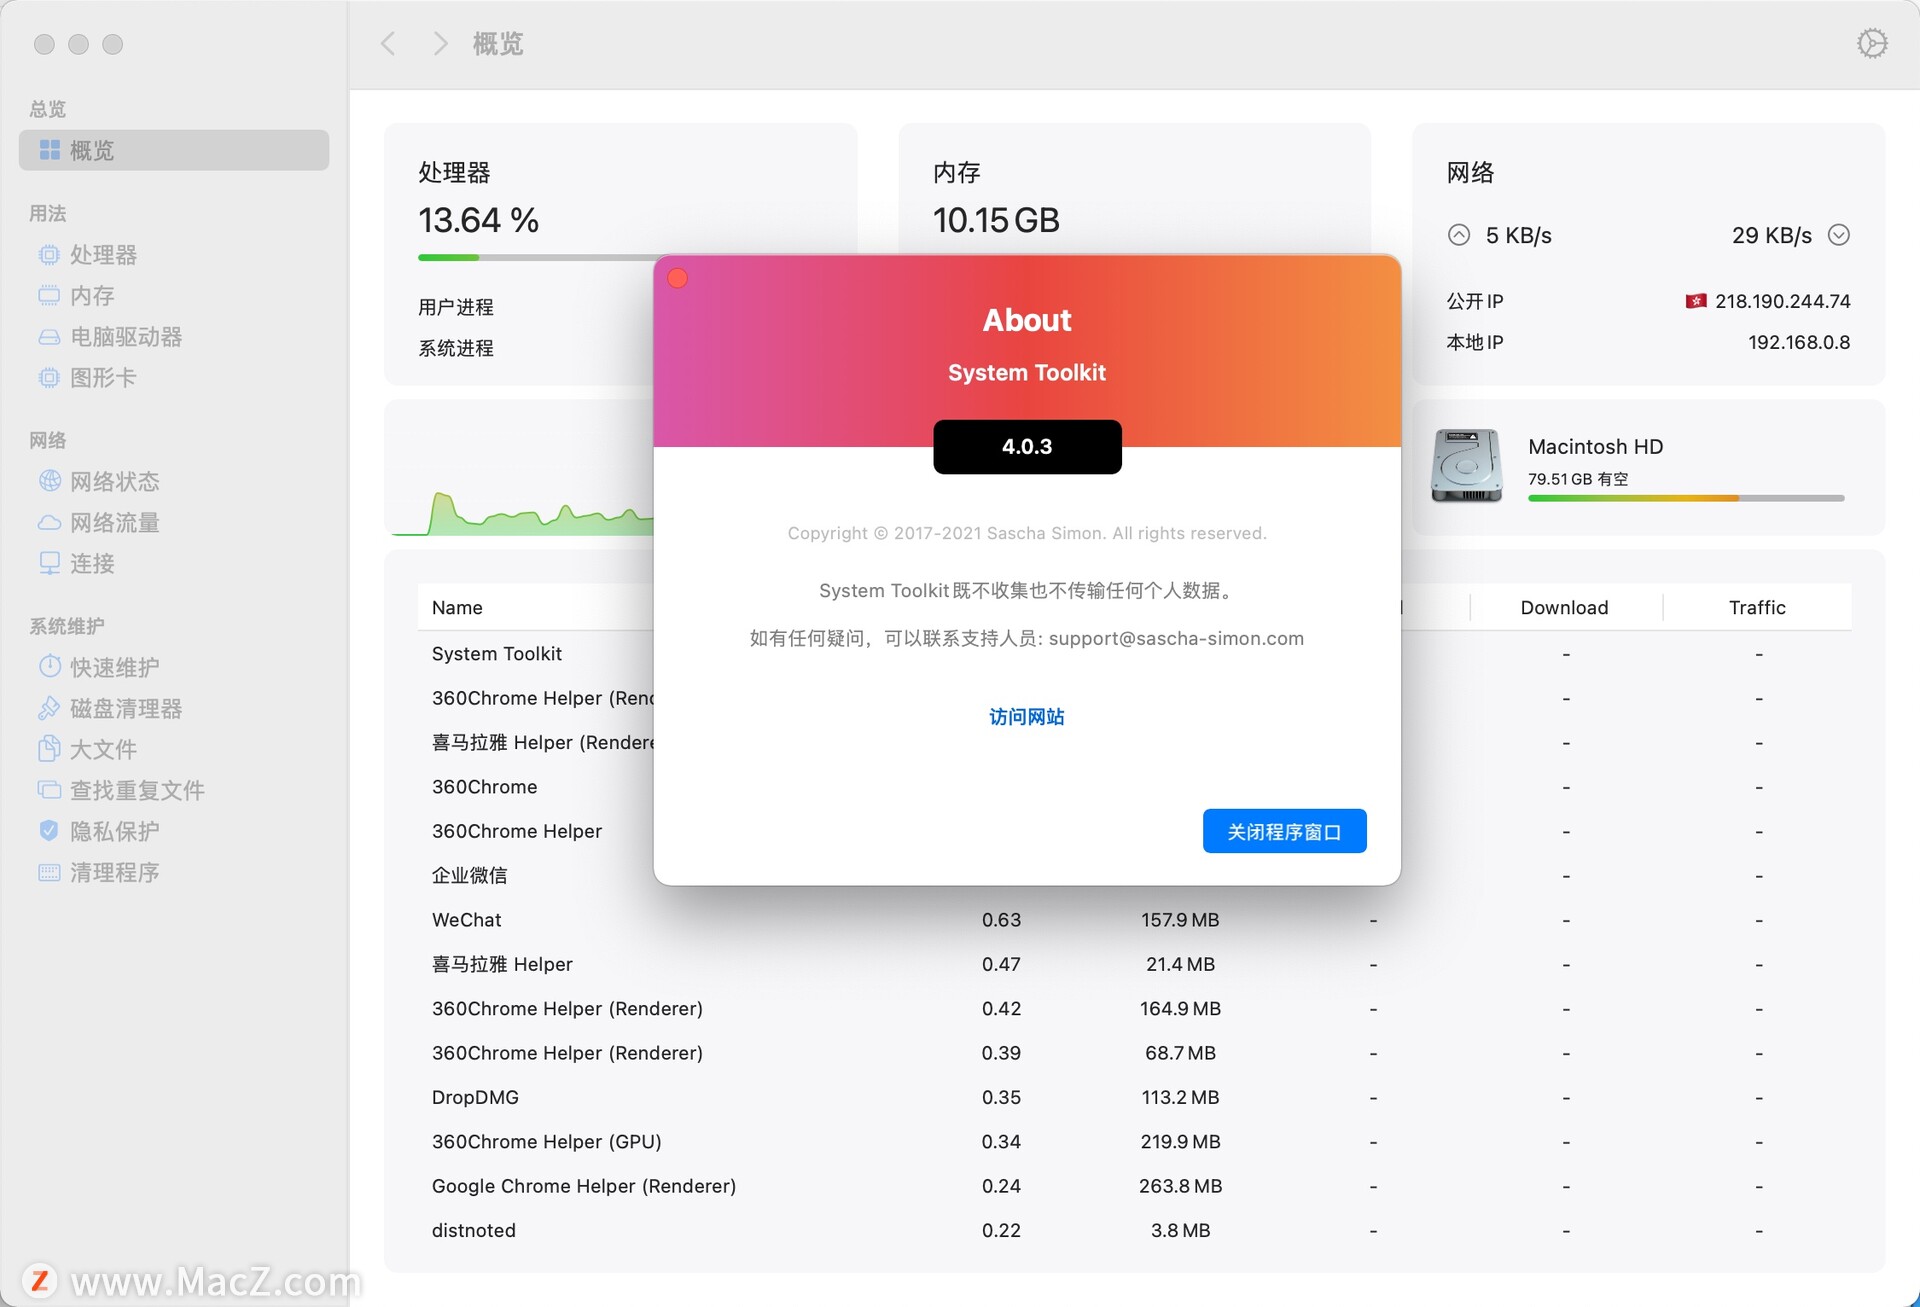Click the public IP 218.190.244.74

tap(1782, 301)
